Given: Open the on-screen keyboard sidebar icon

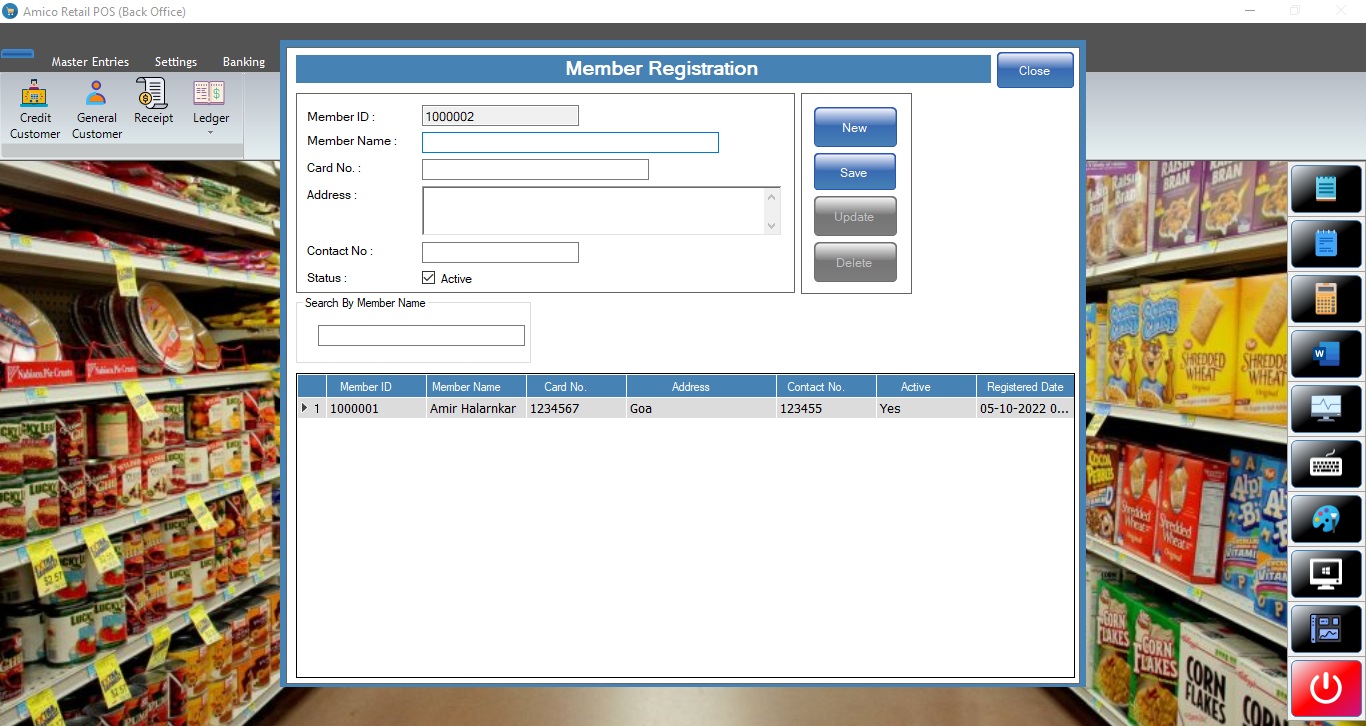Looking at the screenshot, I should 1326,464.
